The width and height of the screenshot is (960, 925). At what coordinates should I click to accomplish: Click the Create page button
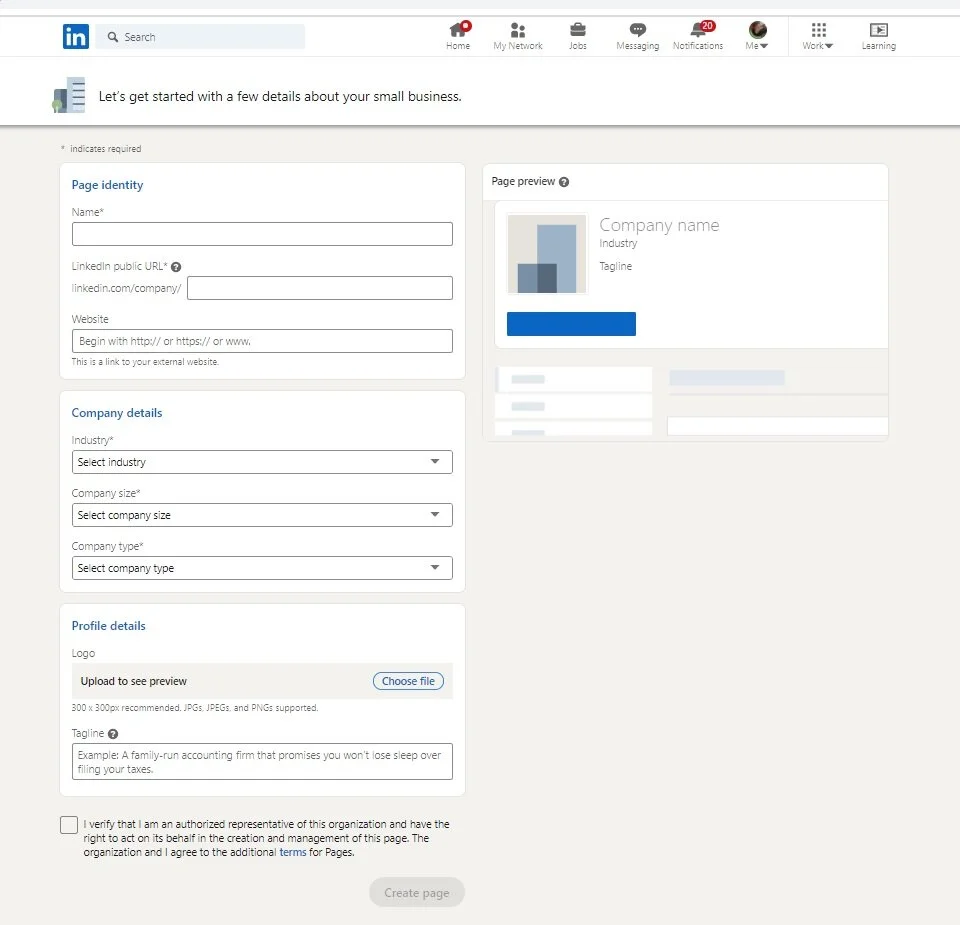point(417,893)
